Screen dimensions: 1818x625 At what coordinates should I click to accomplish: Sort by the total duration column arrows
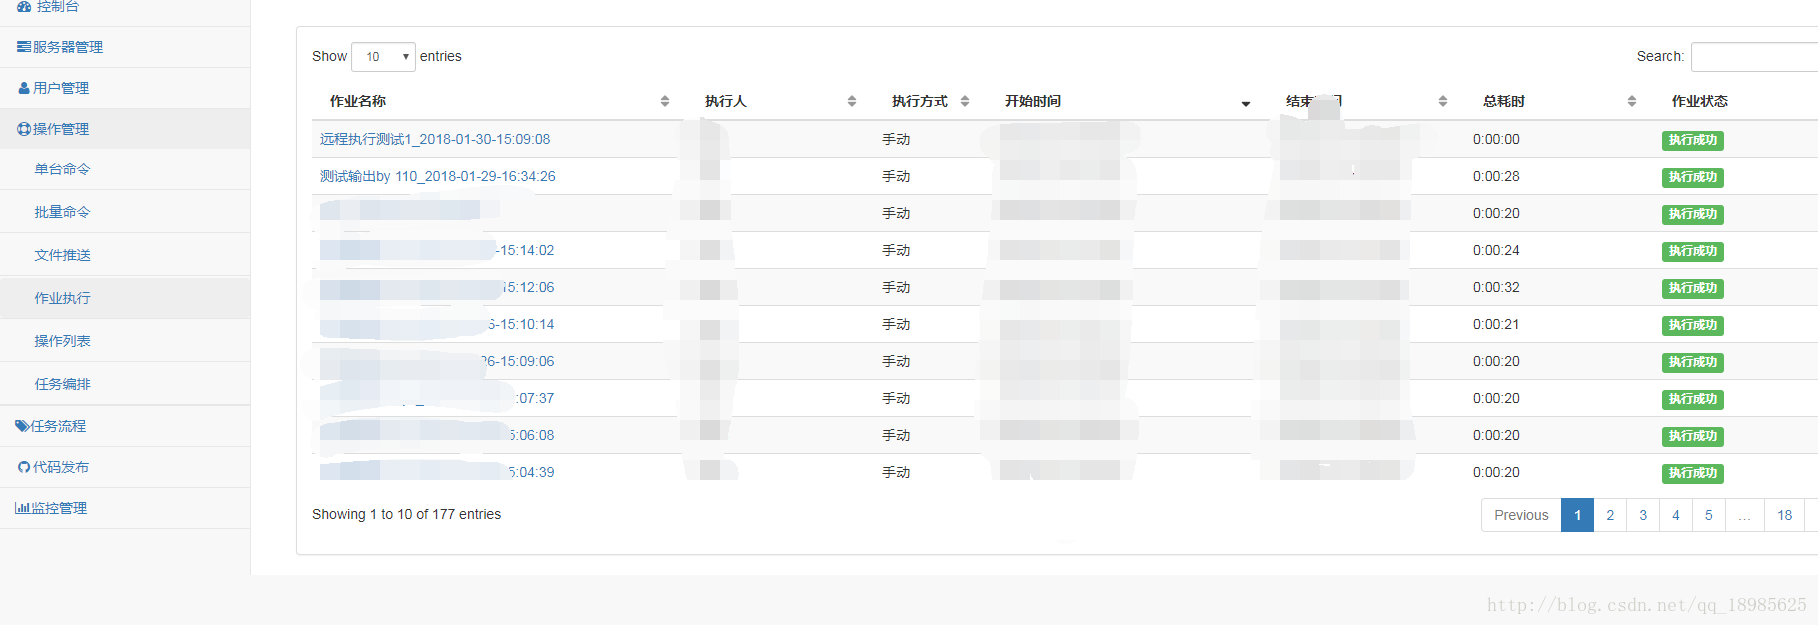[x=1632, y=101]
